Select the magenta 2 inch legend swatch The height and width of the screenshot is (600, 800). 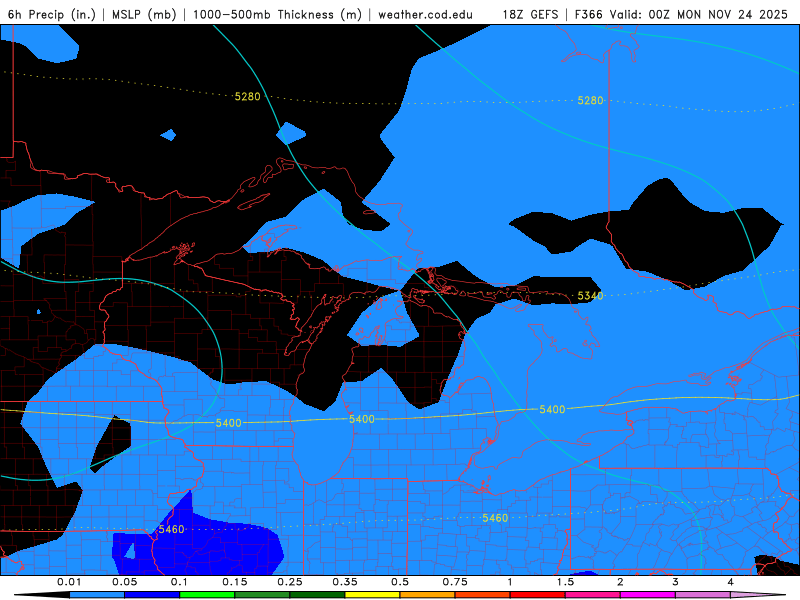point(648,595)
